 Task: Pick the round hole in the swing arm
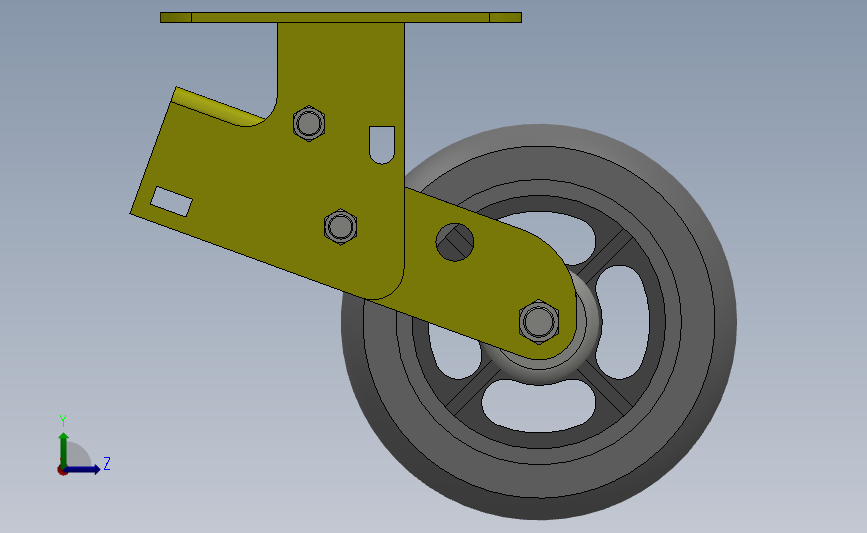(x=455, y=242)
